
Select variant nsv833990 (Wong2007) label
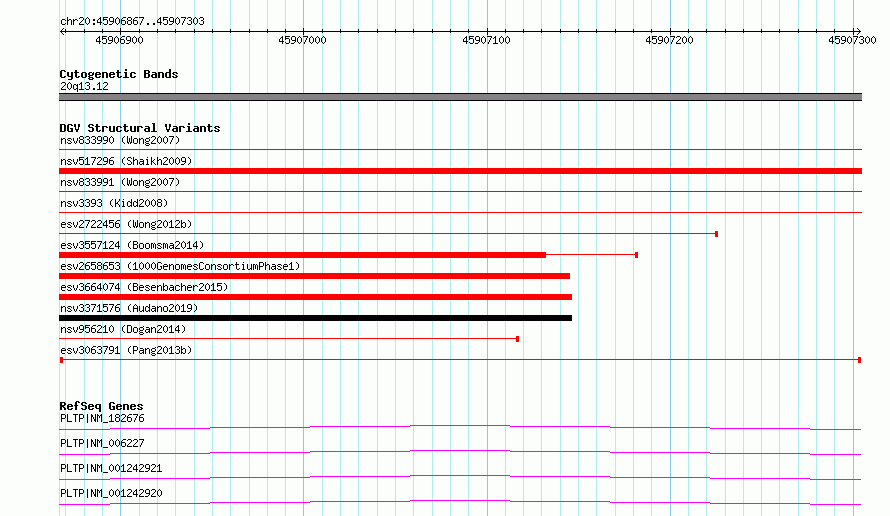[120, 140]
